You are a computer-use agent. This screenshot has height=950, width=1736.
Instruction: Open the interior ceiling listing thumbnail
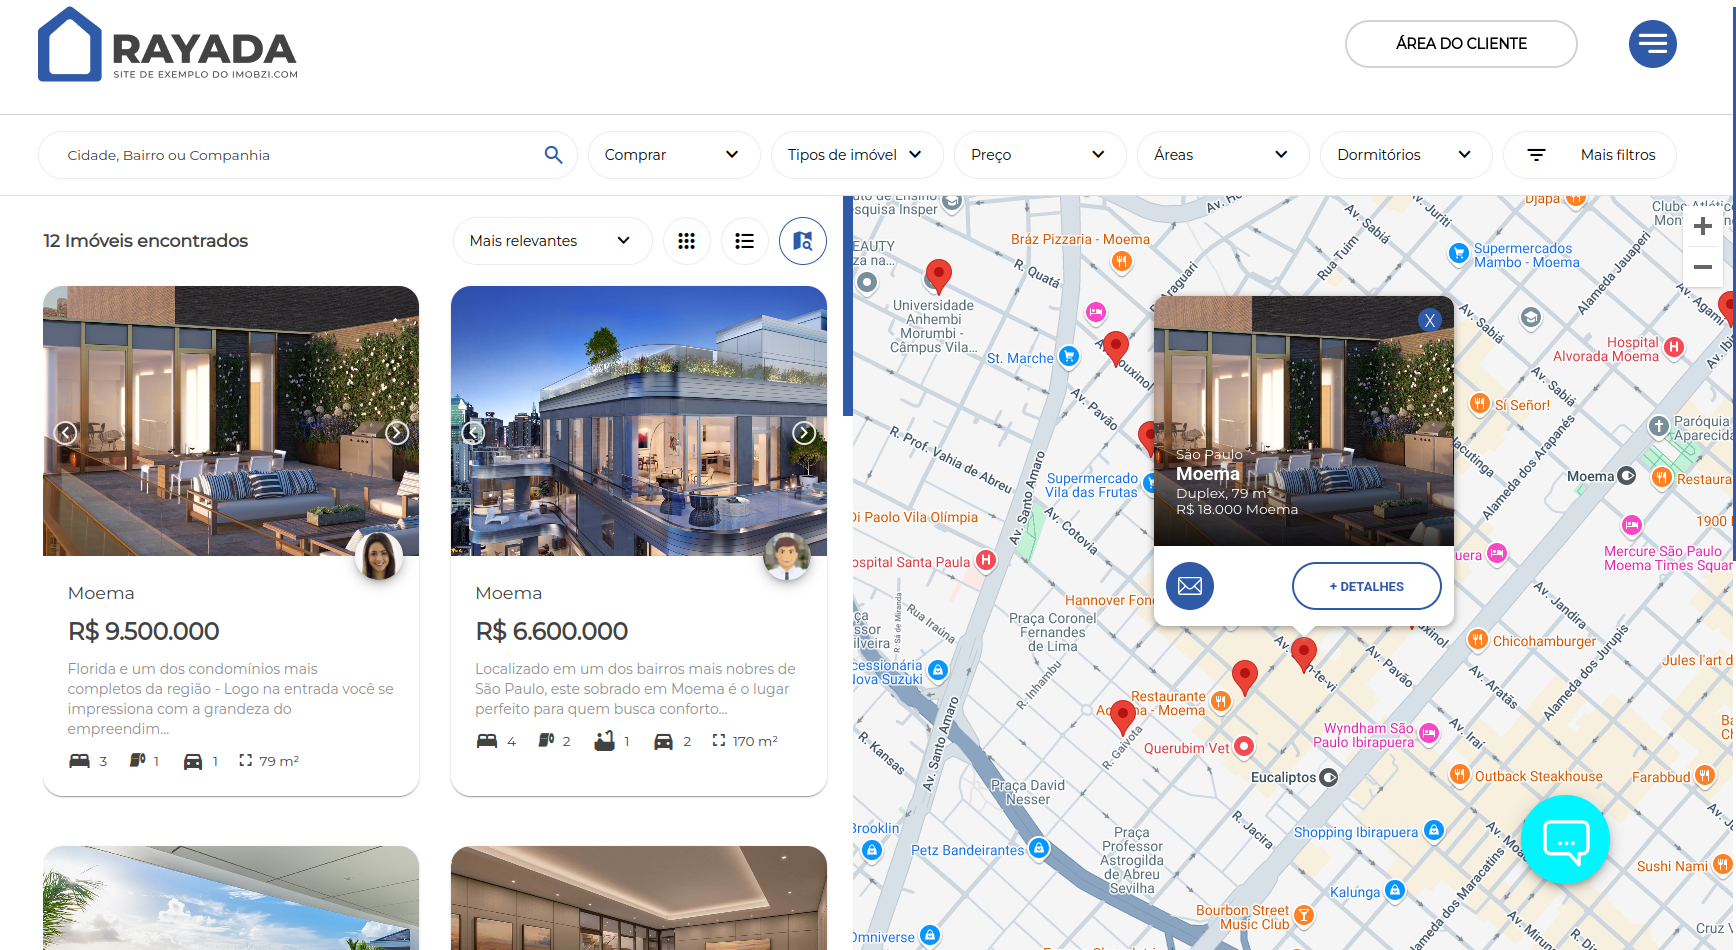pyautogui.click(x=639, y=898)
